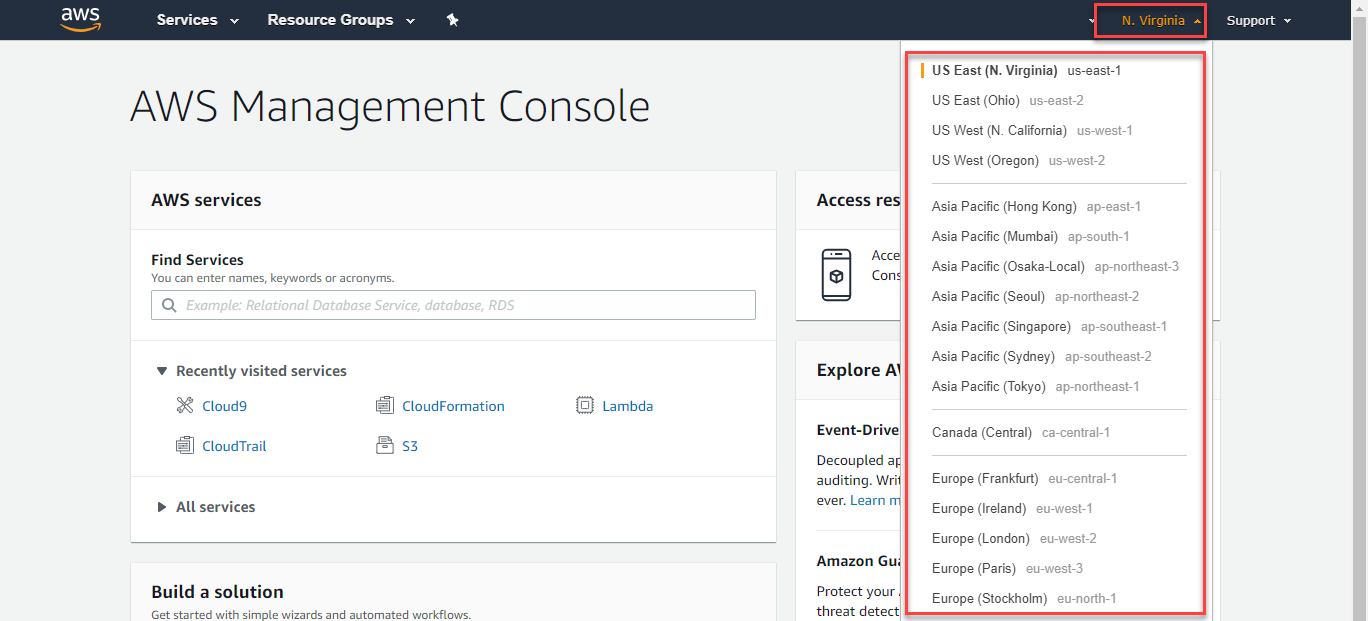Open the CloudTrail link
Image resolution: width=1368 pixels, height=621 pixels.
(234, 446)
